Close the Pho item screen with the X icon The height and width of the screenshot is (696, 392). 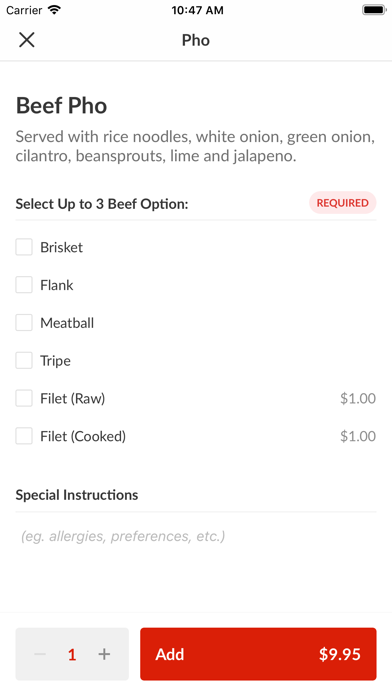(27, 40)
